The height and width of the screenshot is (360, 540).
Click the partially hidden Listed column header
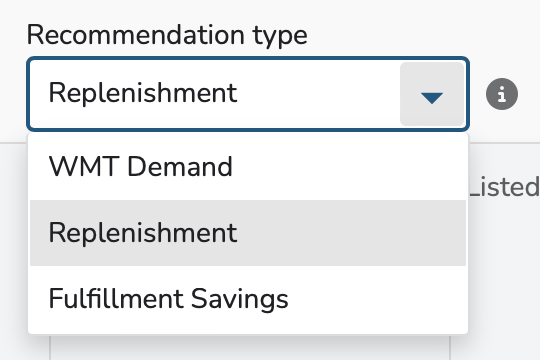click(505, 187)
